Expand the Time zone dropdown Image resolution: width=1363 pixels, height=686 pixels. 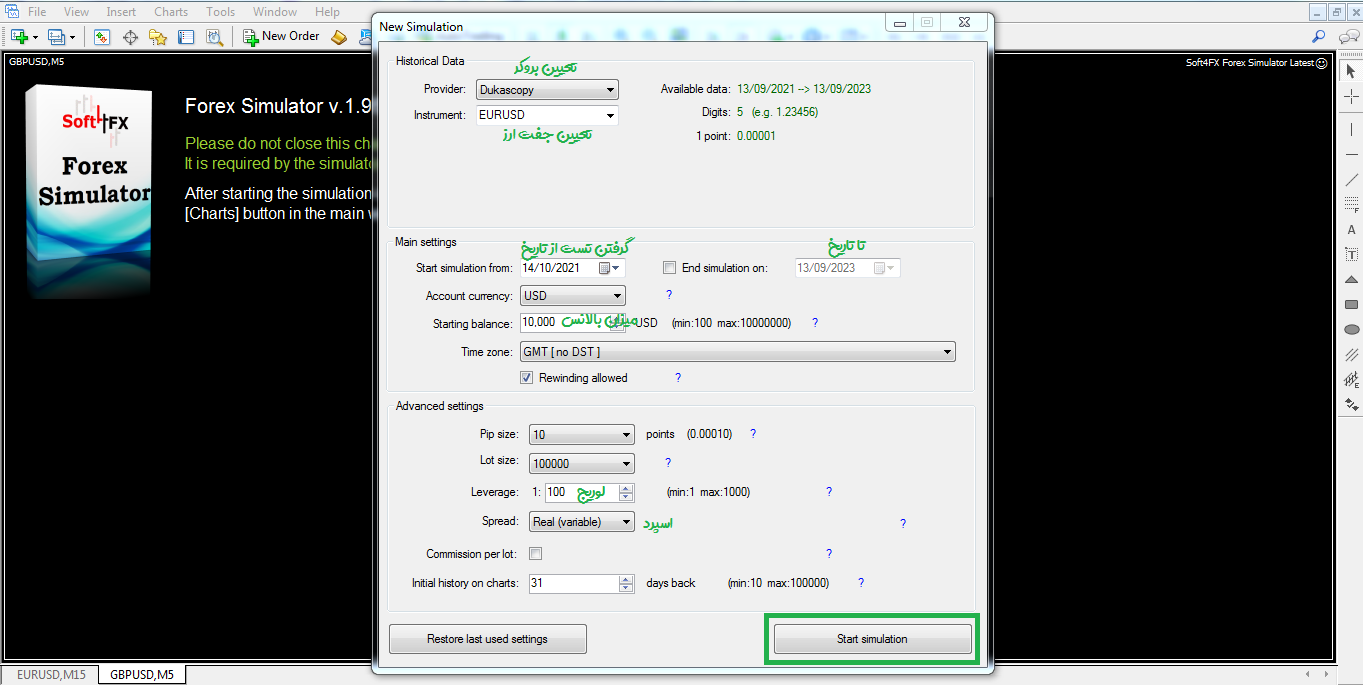tap(738, 352)
